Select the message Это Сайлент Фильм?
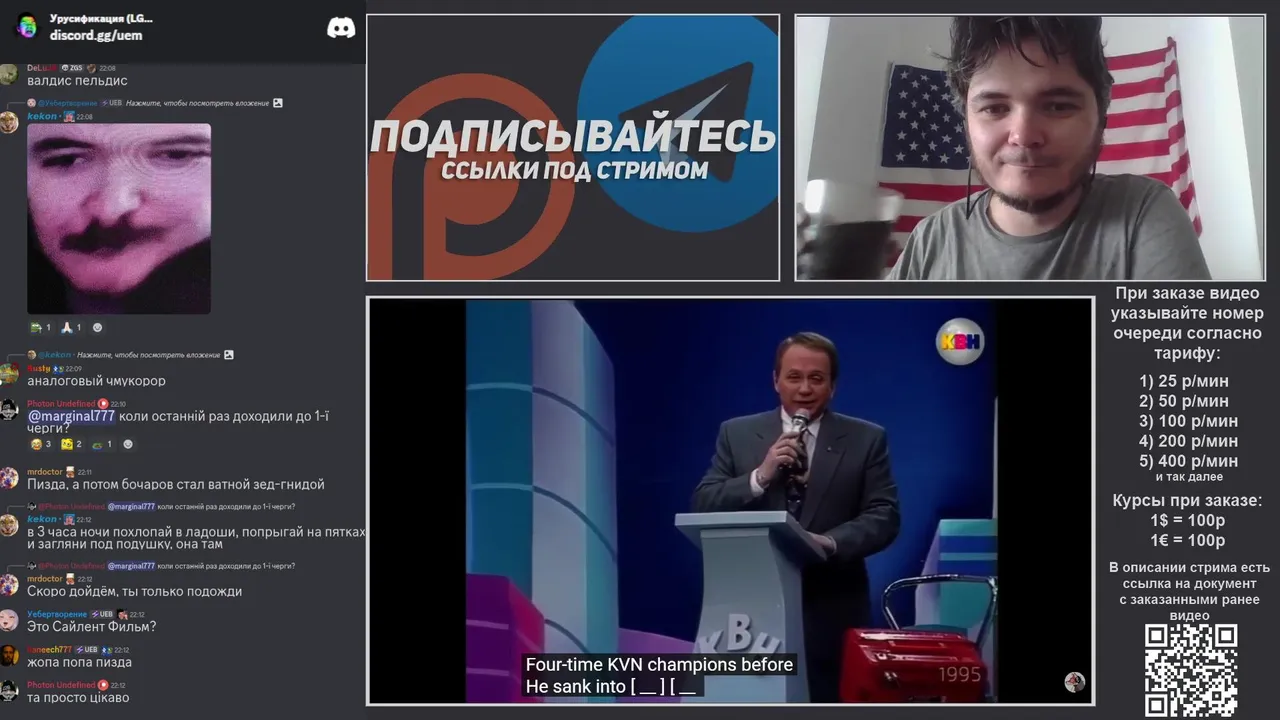This screenshot has height=720, width=1280. point(91,627)
